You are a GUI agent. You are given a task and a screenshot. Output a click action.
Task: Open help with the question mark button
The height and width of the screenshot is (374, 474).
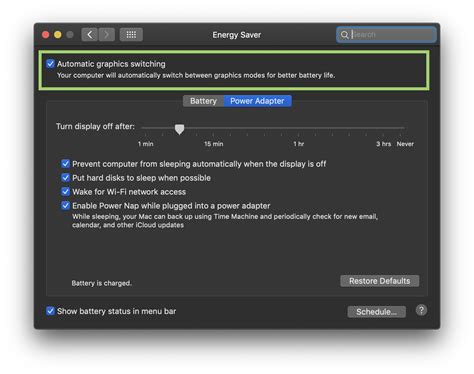coord(421,310)
